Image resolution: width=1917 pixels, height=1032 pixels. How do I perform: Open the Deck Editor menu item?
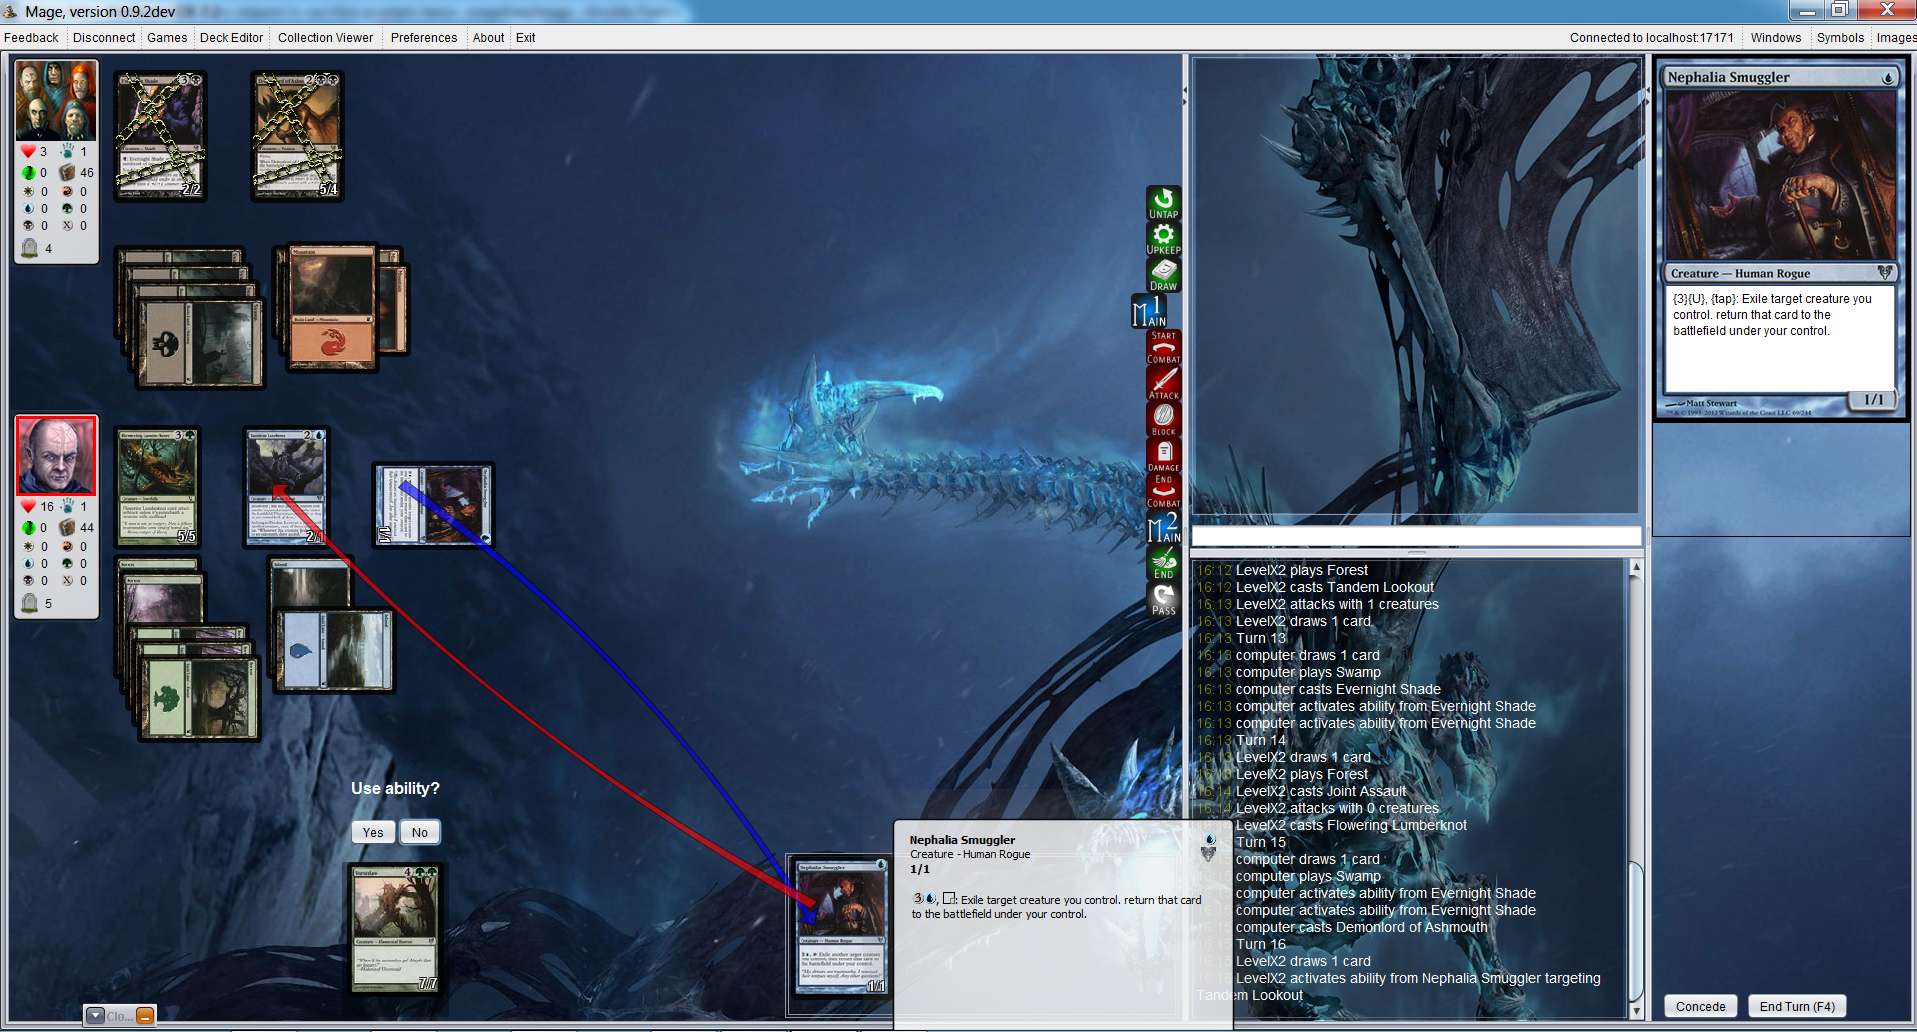click(231, 38)
